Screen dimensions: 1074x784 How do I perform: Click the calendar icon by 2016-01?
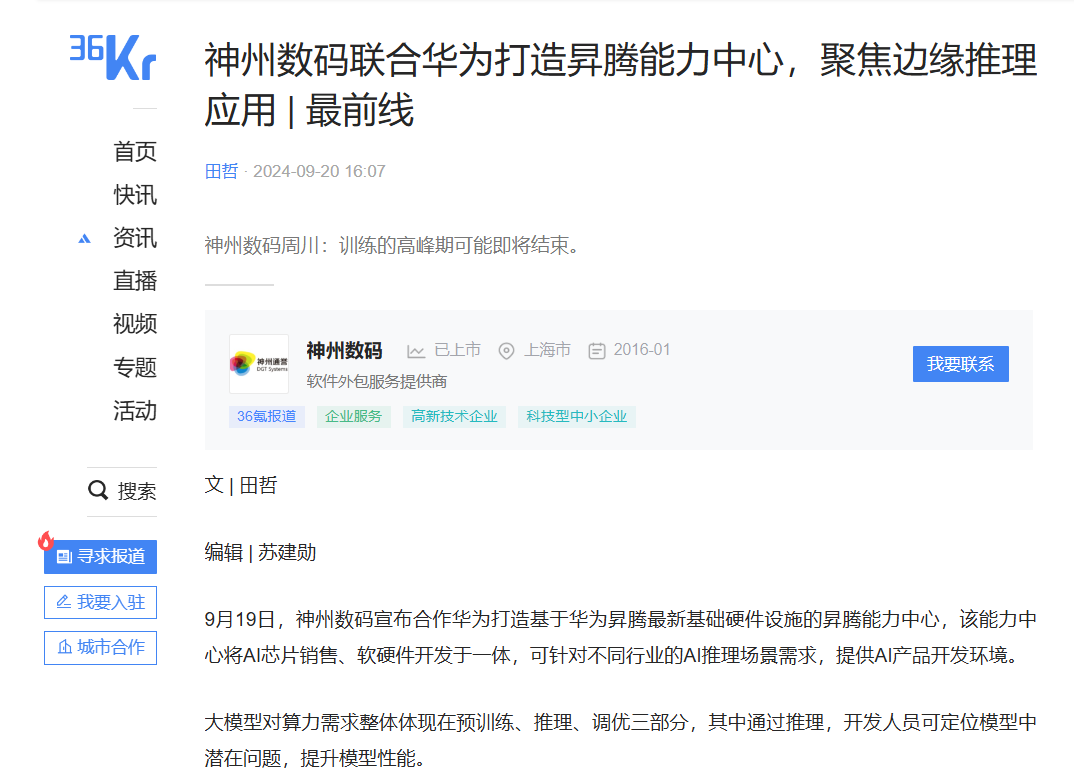(597, 351)
